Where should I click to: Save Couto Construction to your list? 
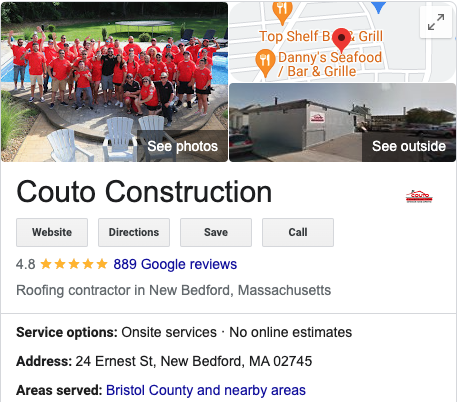click(x=216, y=232)
